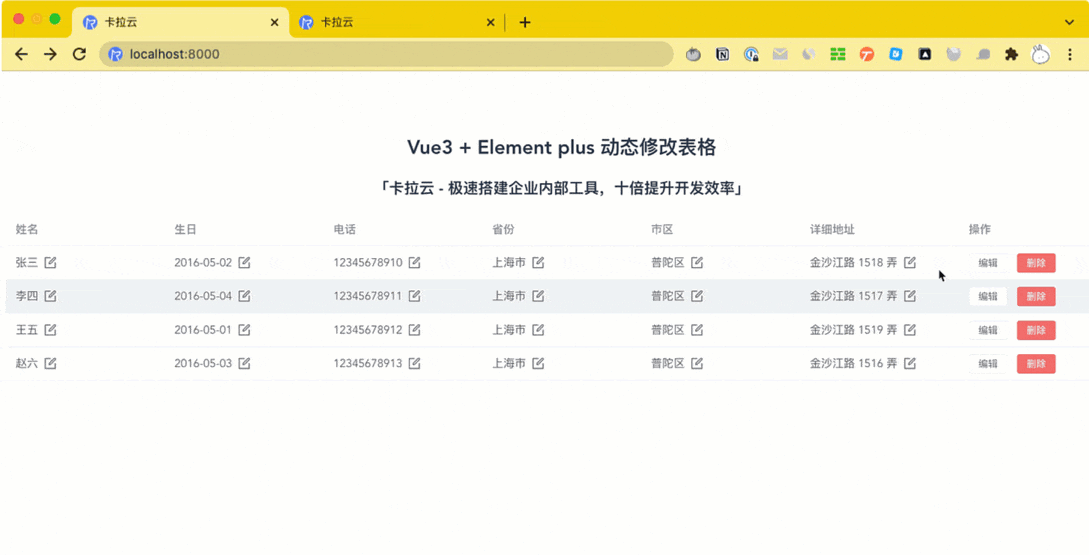Go forward in browser history

(50, 54)
